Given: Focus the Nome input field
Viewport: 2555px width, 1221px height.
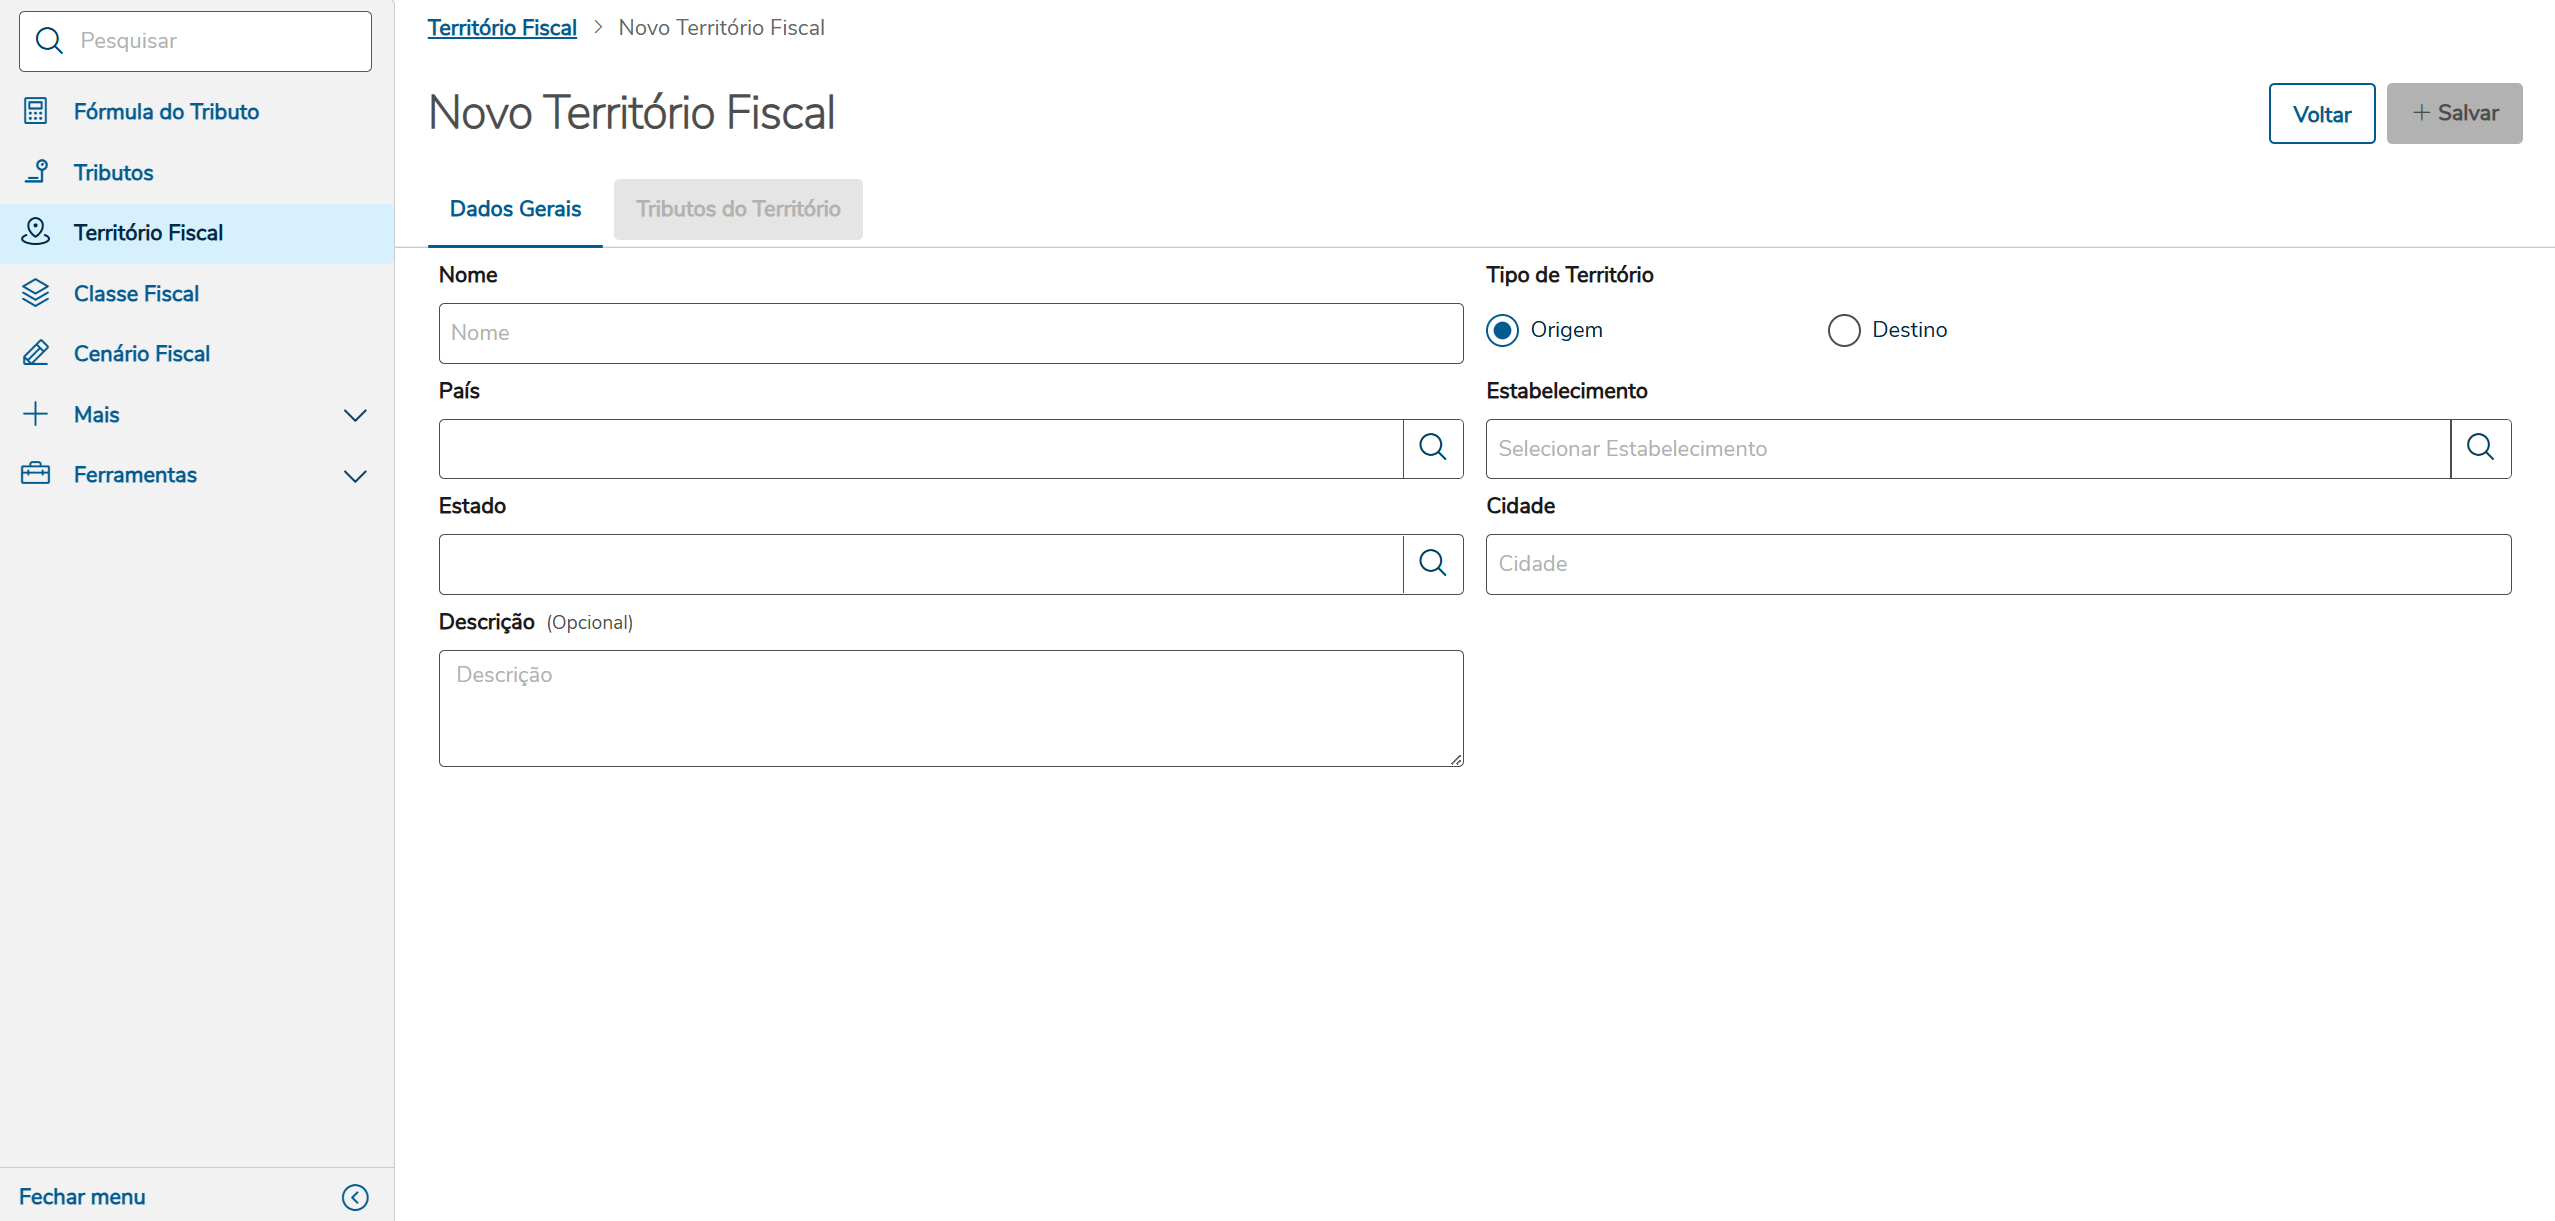Looking at the screenshot, I should click(x=950, y=333).
